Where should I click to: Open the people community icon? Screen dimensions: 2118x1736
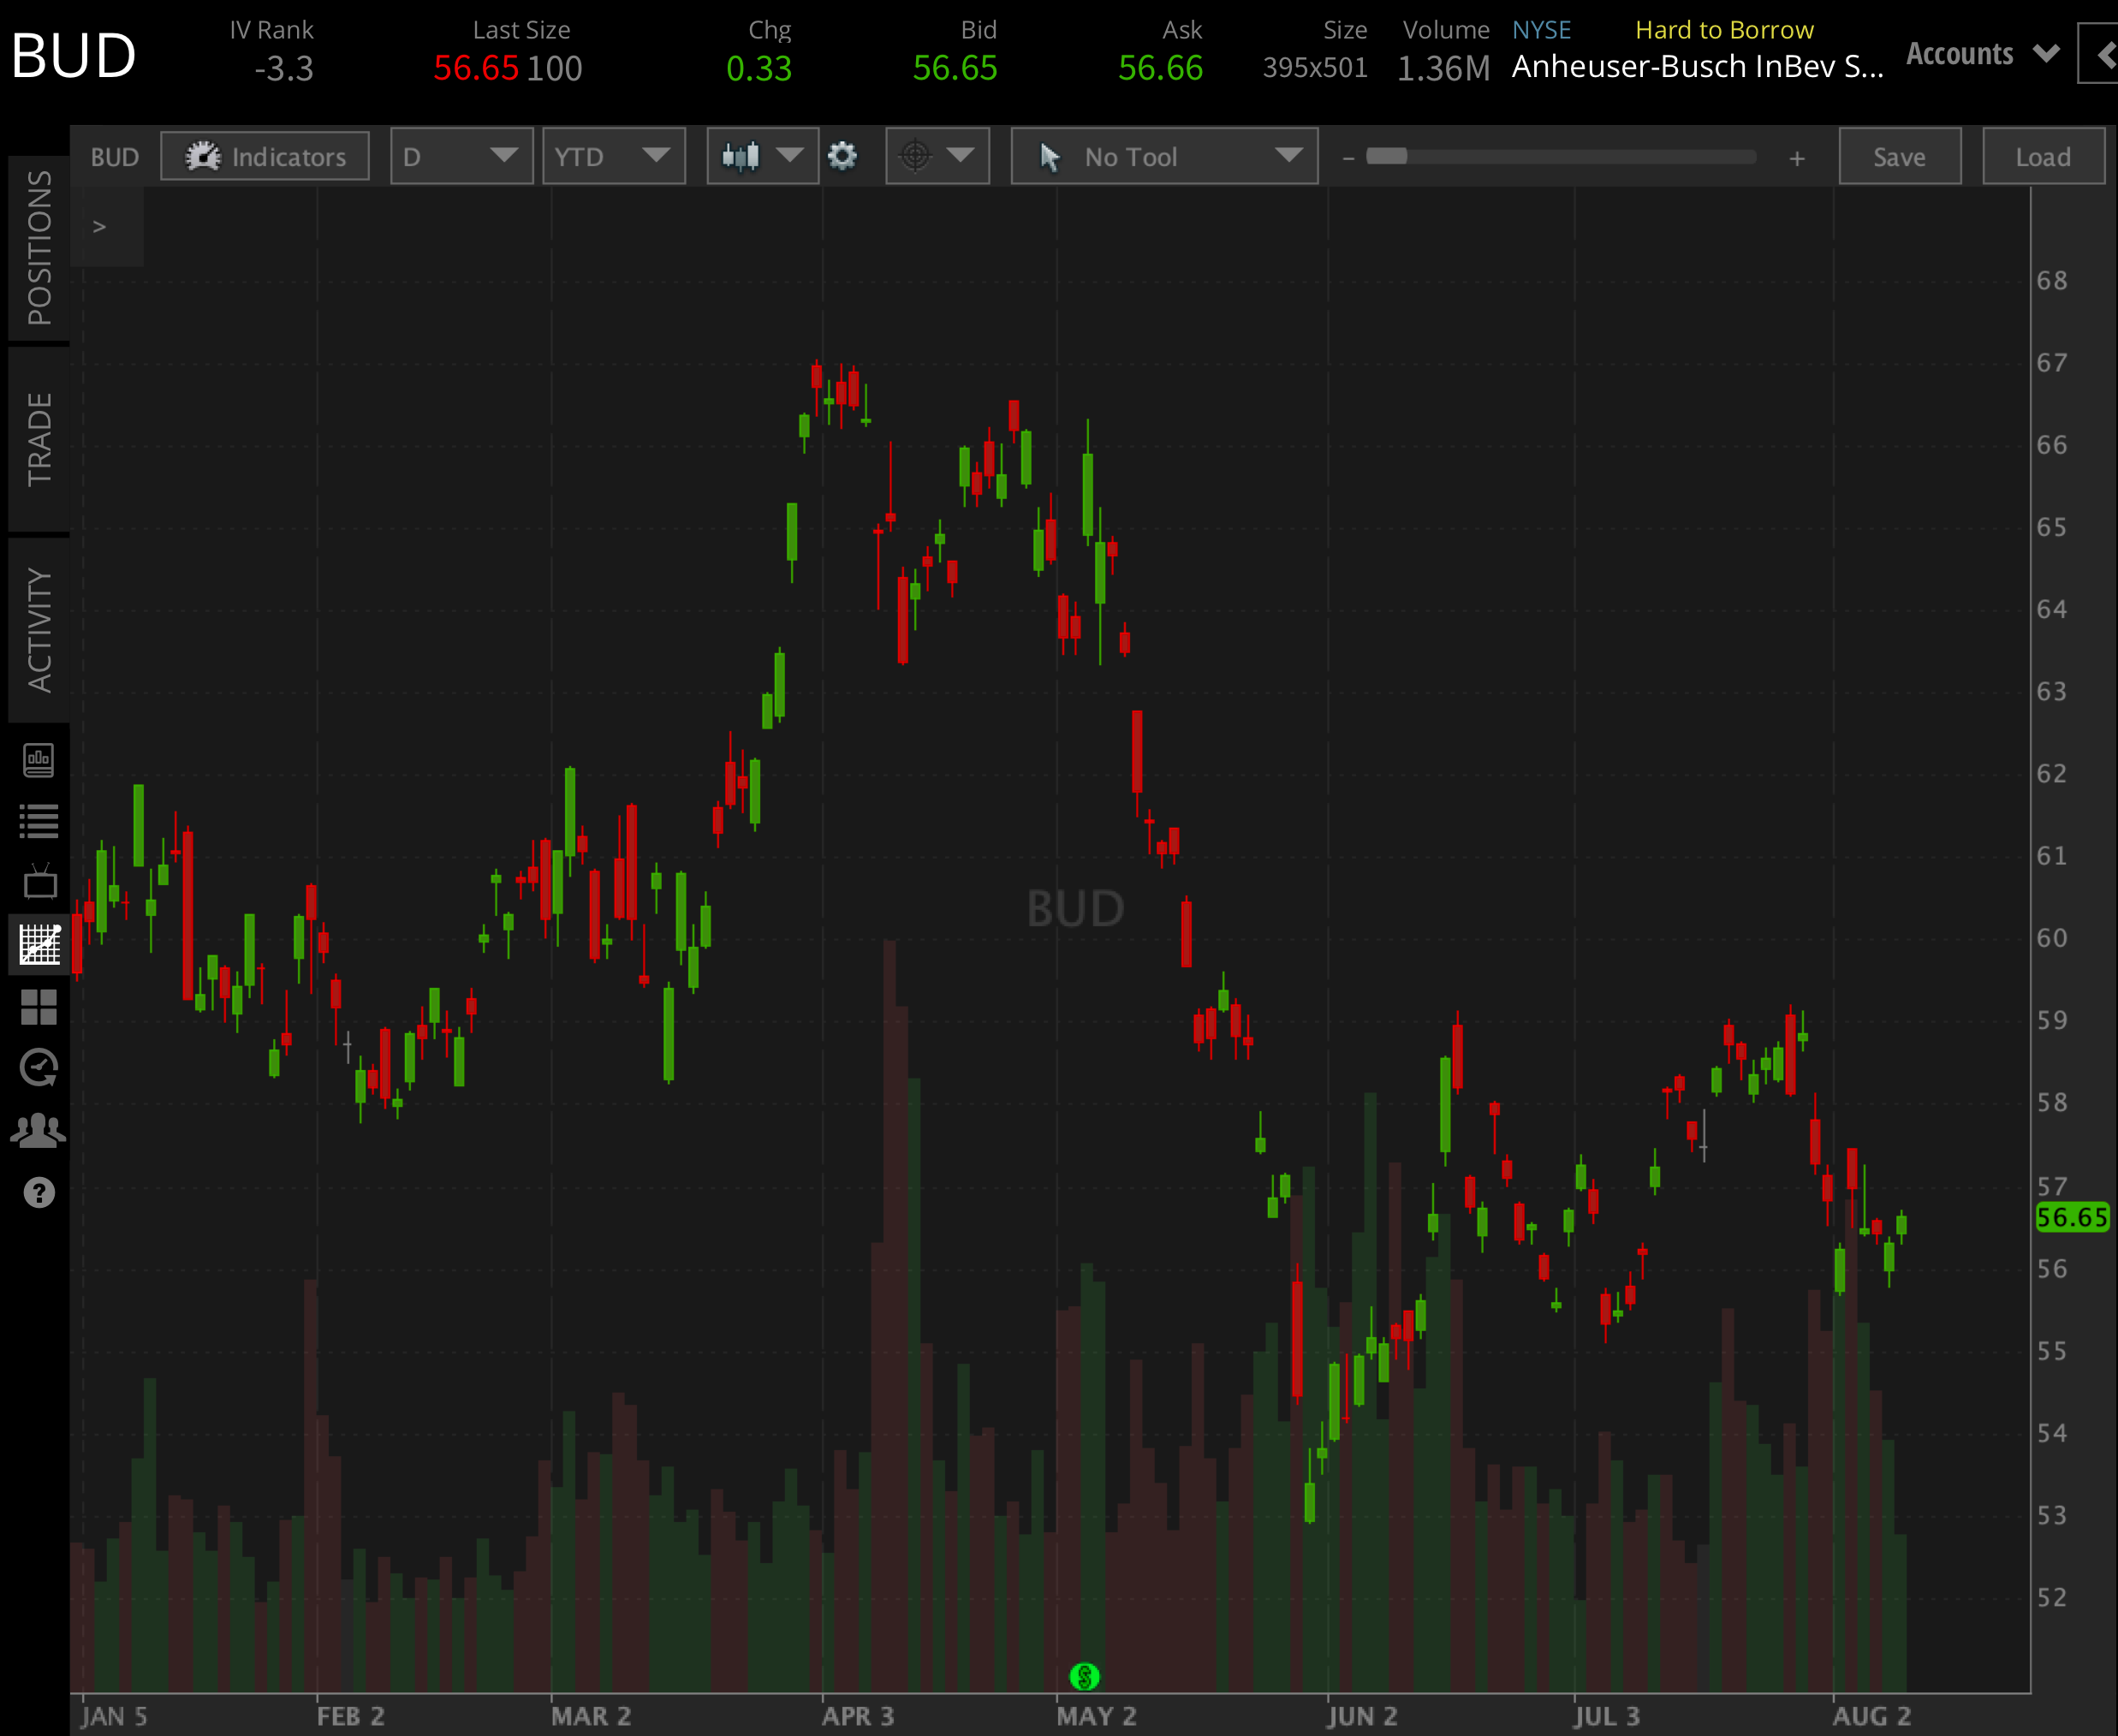[38, 1130]
